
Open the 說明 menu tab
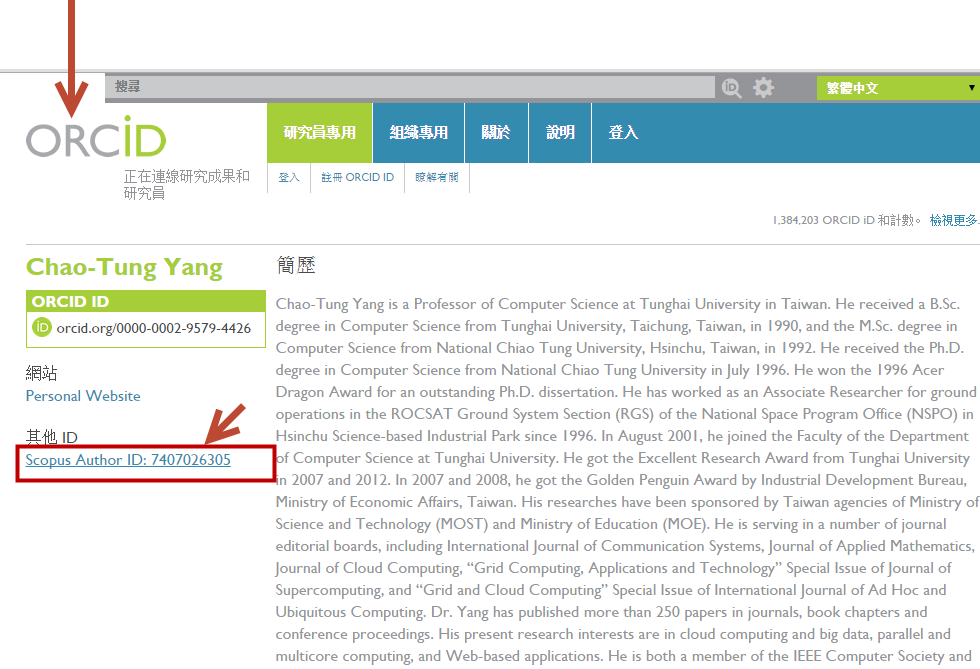[560, 133]
